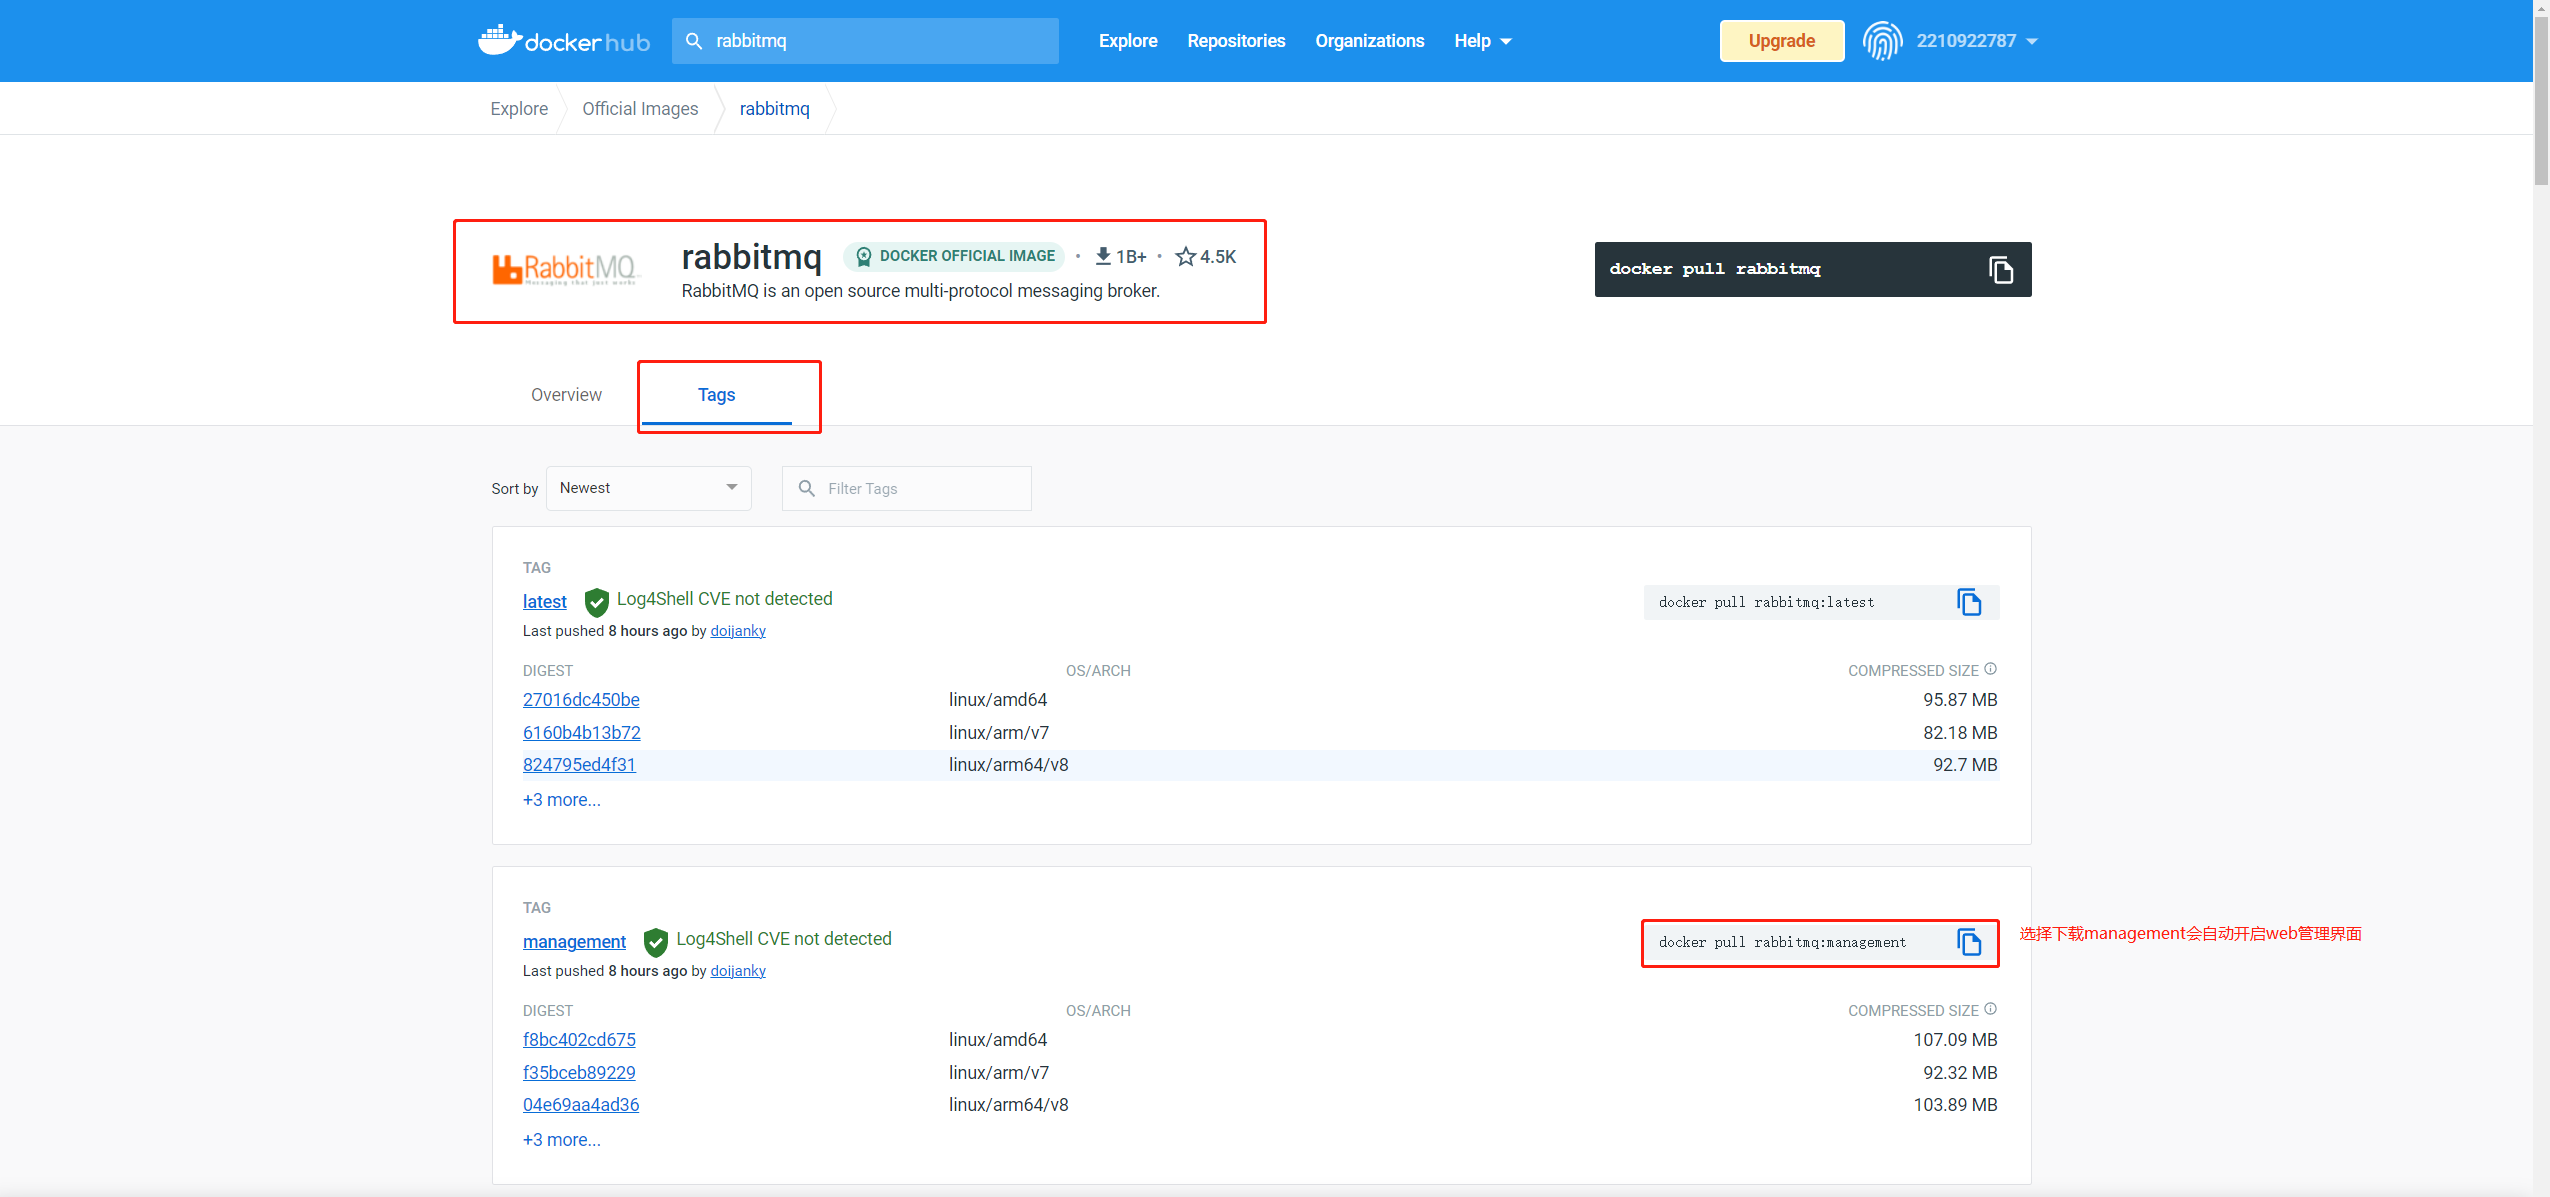Open digest f8bc402cd675
This screenshot has height=1197, width=2550.
click(x=579, y=1040)
